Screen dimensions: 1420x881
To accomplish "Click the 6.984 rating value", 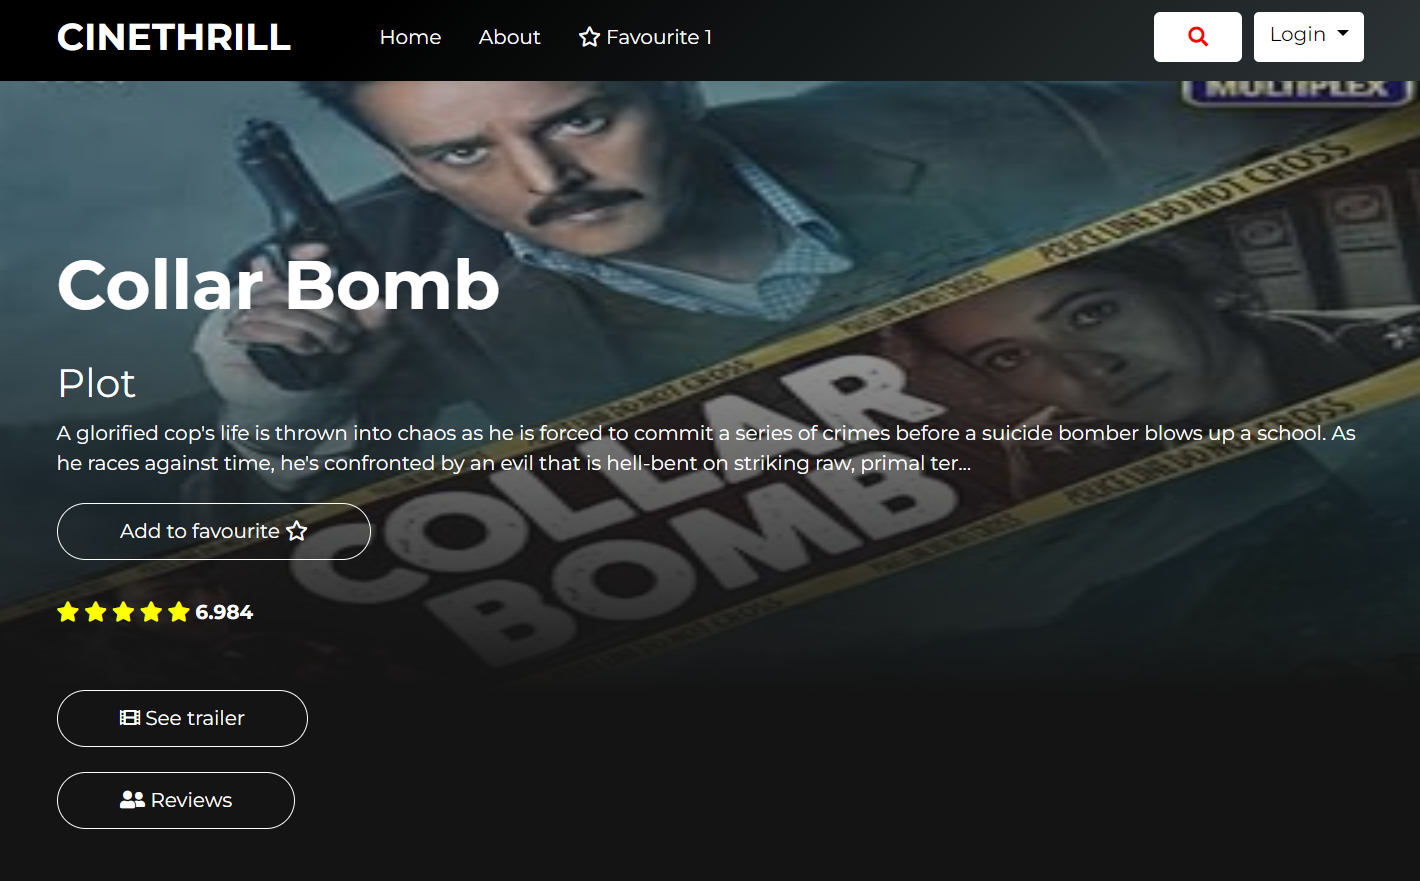I will (x=224, y=612).
